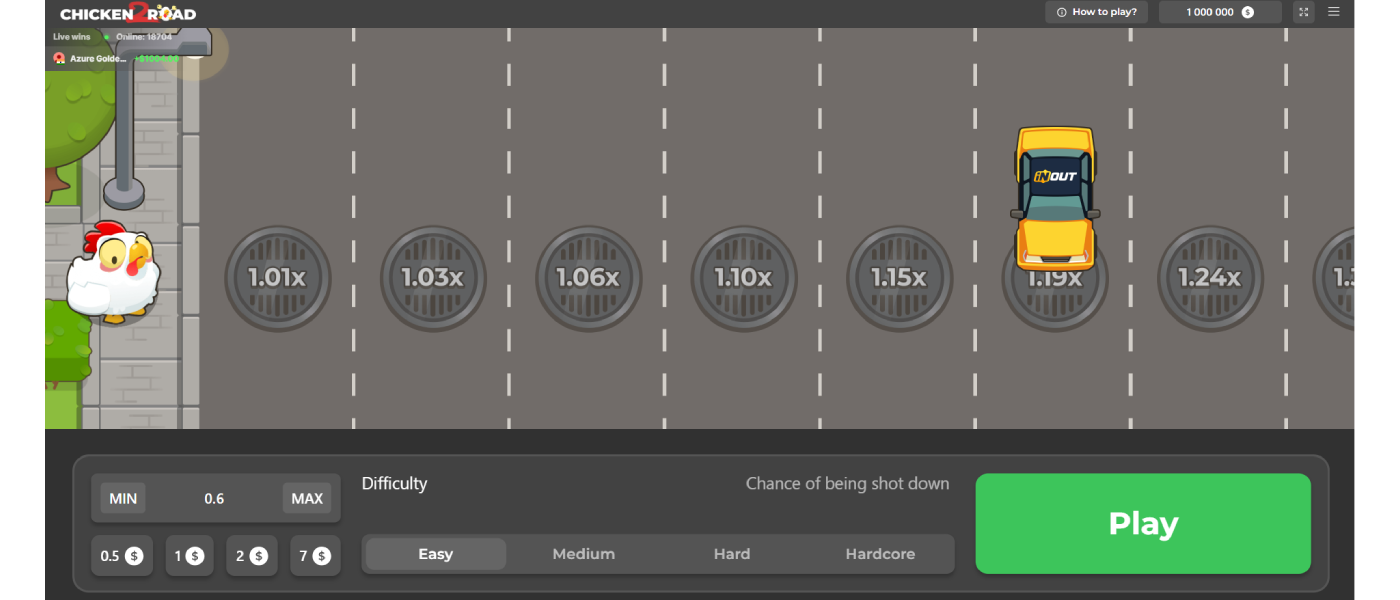Click the 1.24x manhole multiplier
The height and width of the screenshot is (600, 1400).
pos(1210,278)
